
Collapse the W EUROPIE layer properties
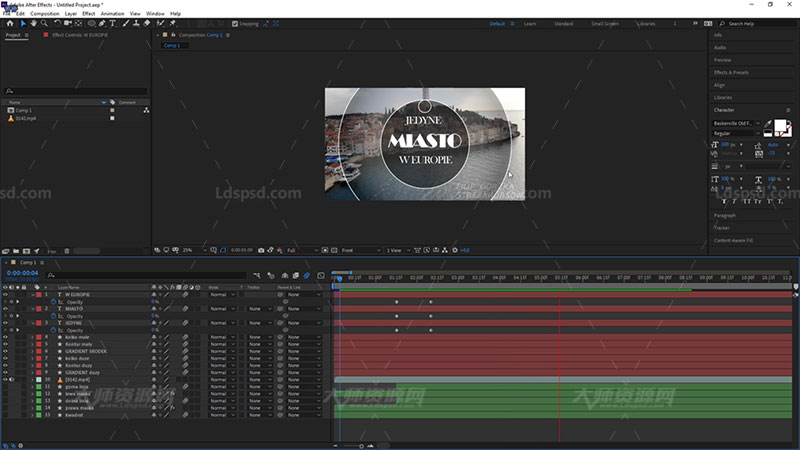pos(33,295)
